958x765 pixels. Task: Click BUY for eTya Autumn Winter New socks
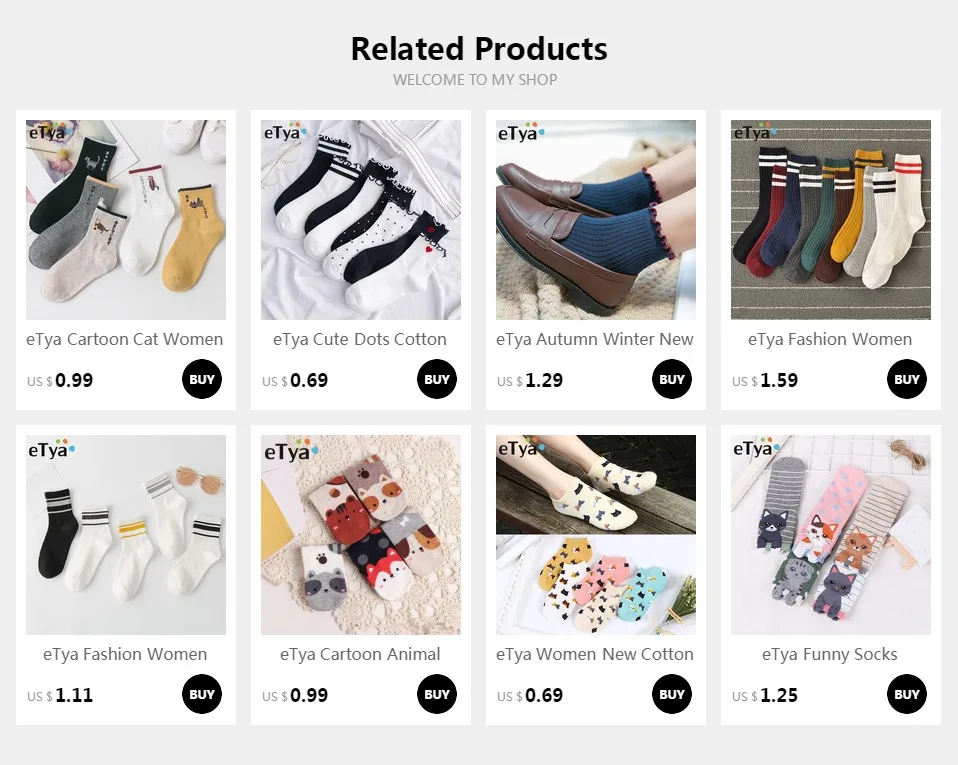671,379
